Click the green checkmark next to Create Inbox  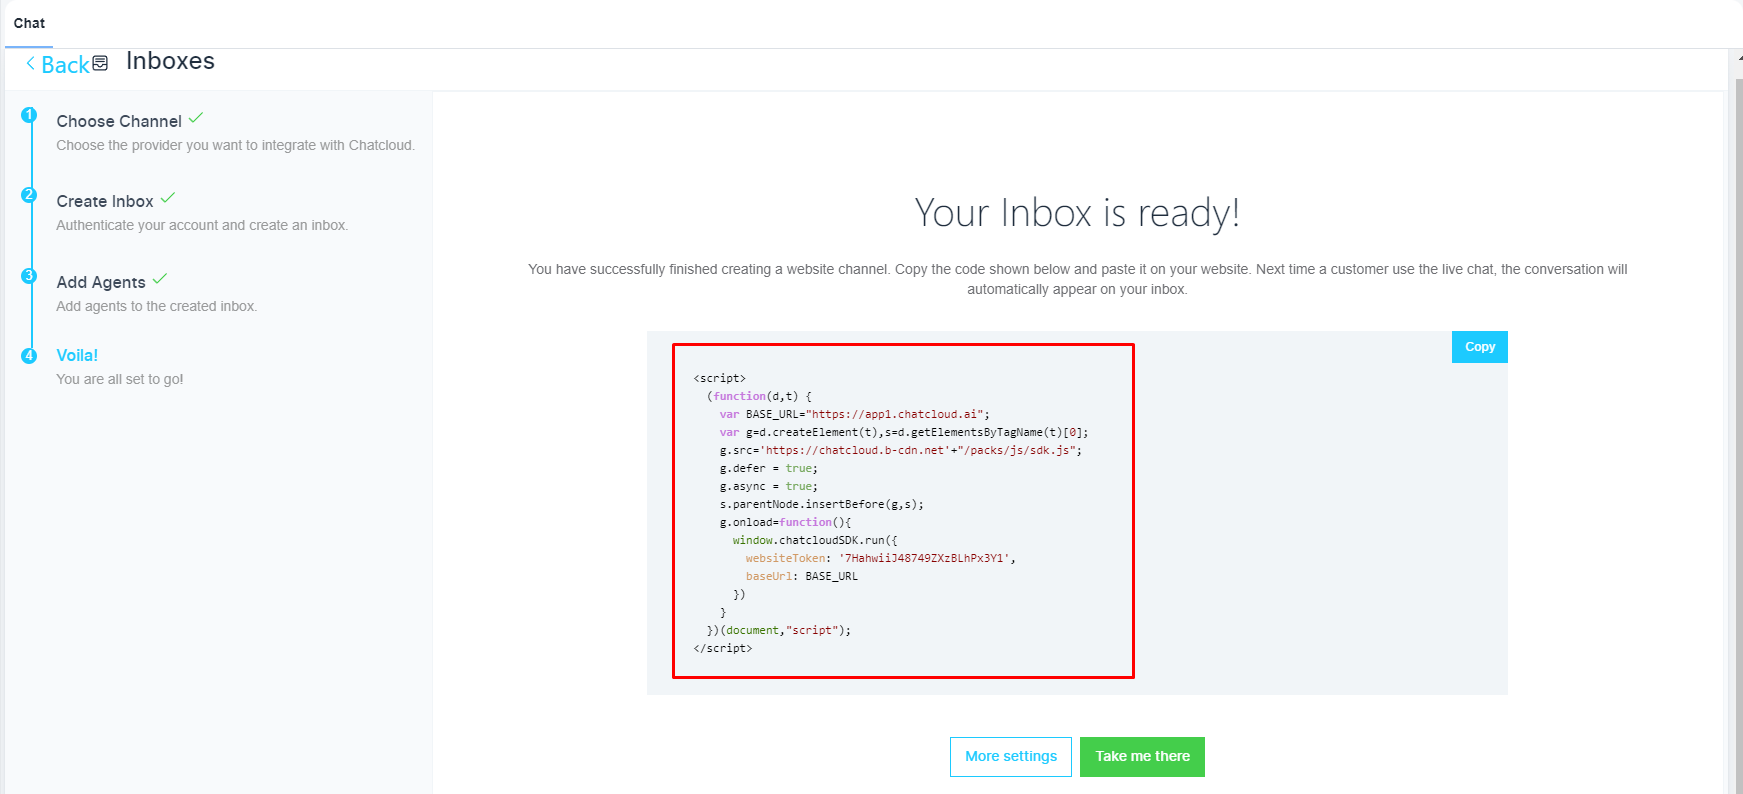point(168,198)
